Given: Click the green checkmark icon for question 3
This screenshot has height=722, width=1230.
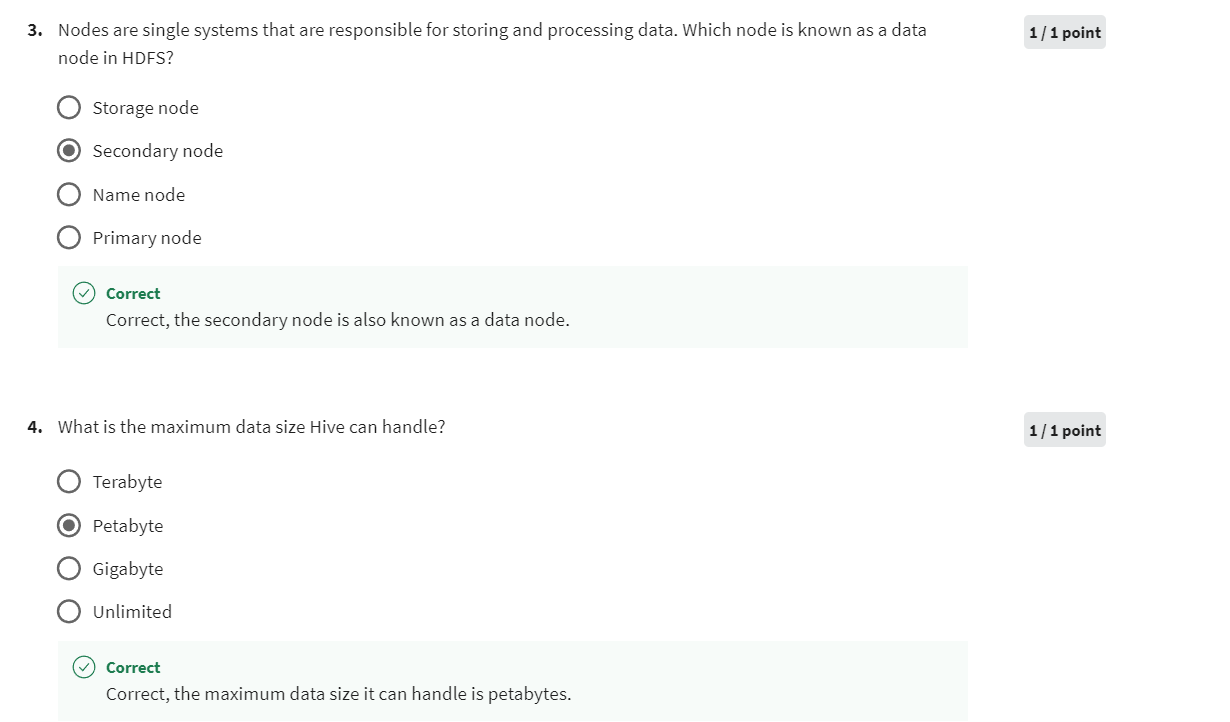Looking at the screenshot, I should (x=85, y=293).
